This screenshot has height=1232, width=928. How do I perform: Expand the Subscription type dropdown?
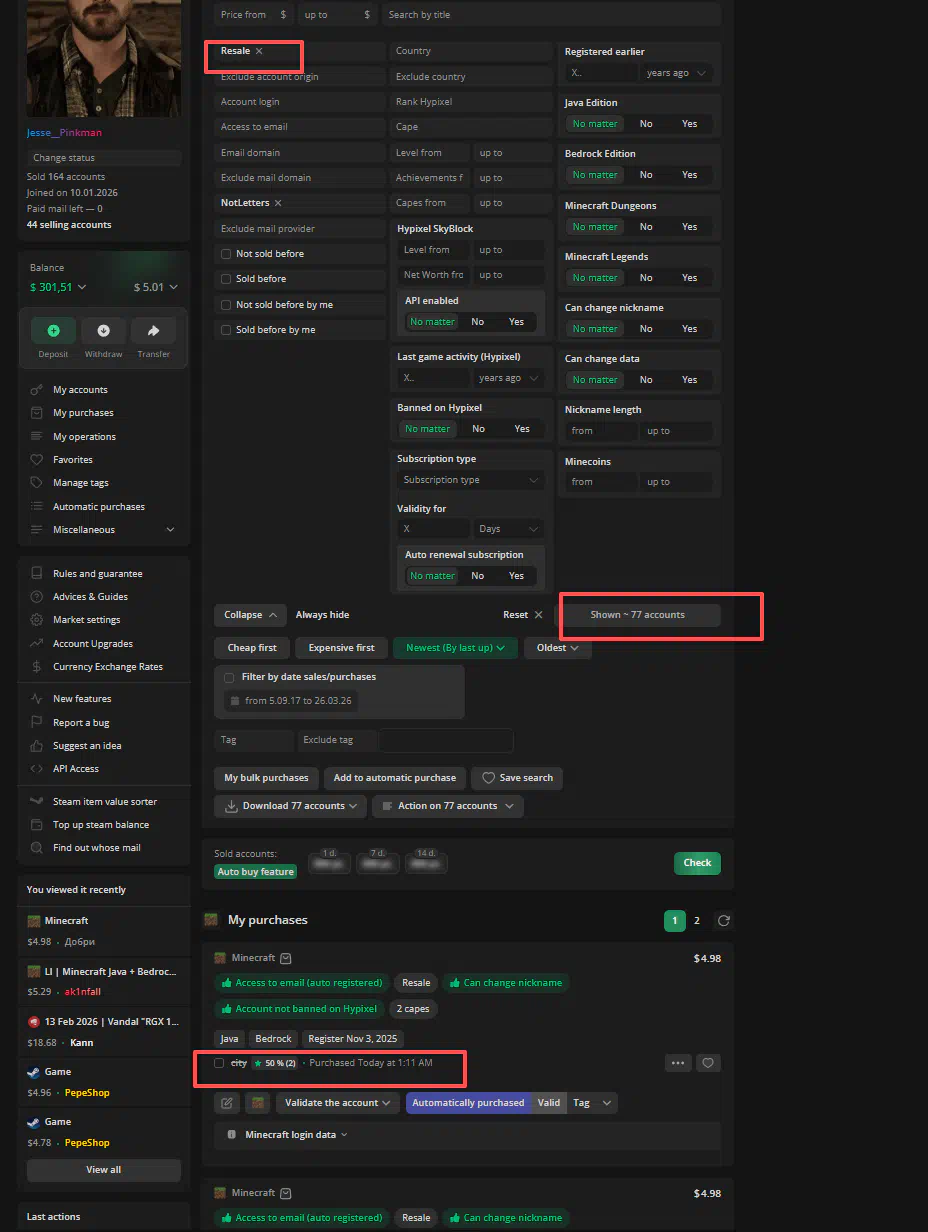click(x=470, y=480)
